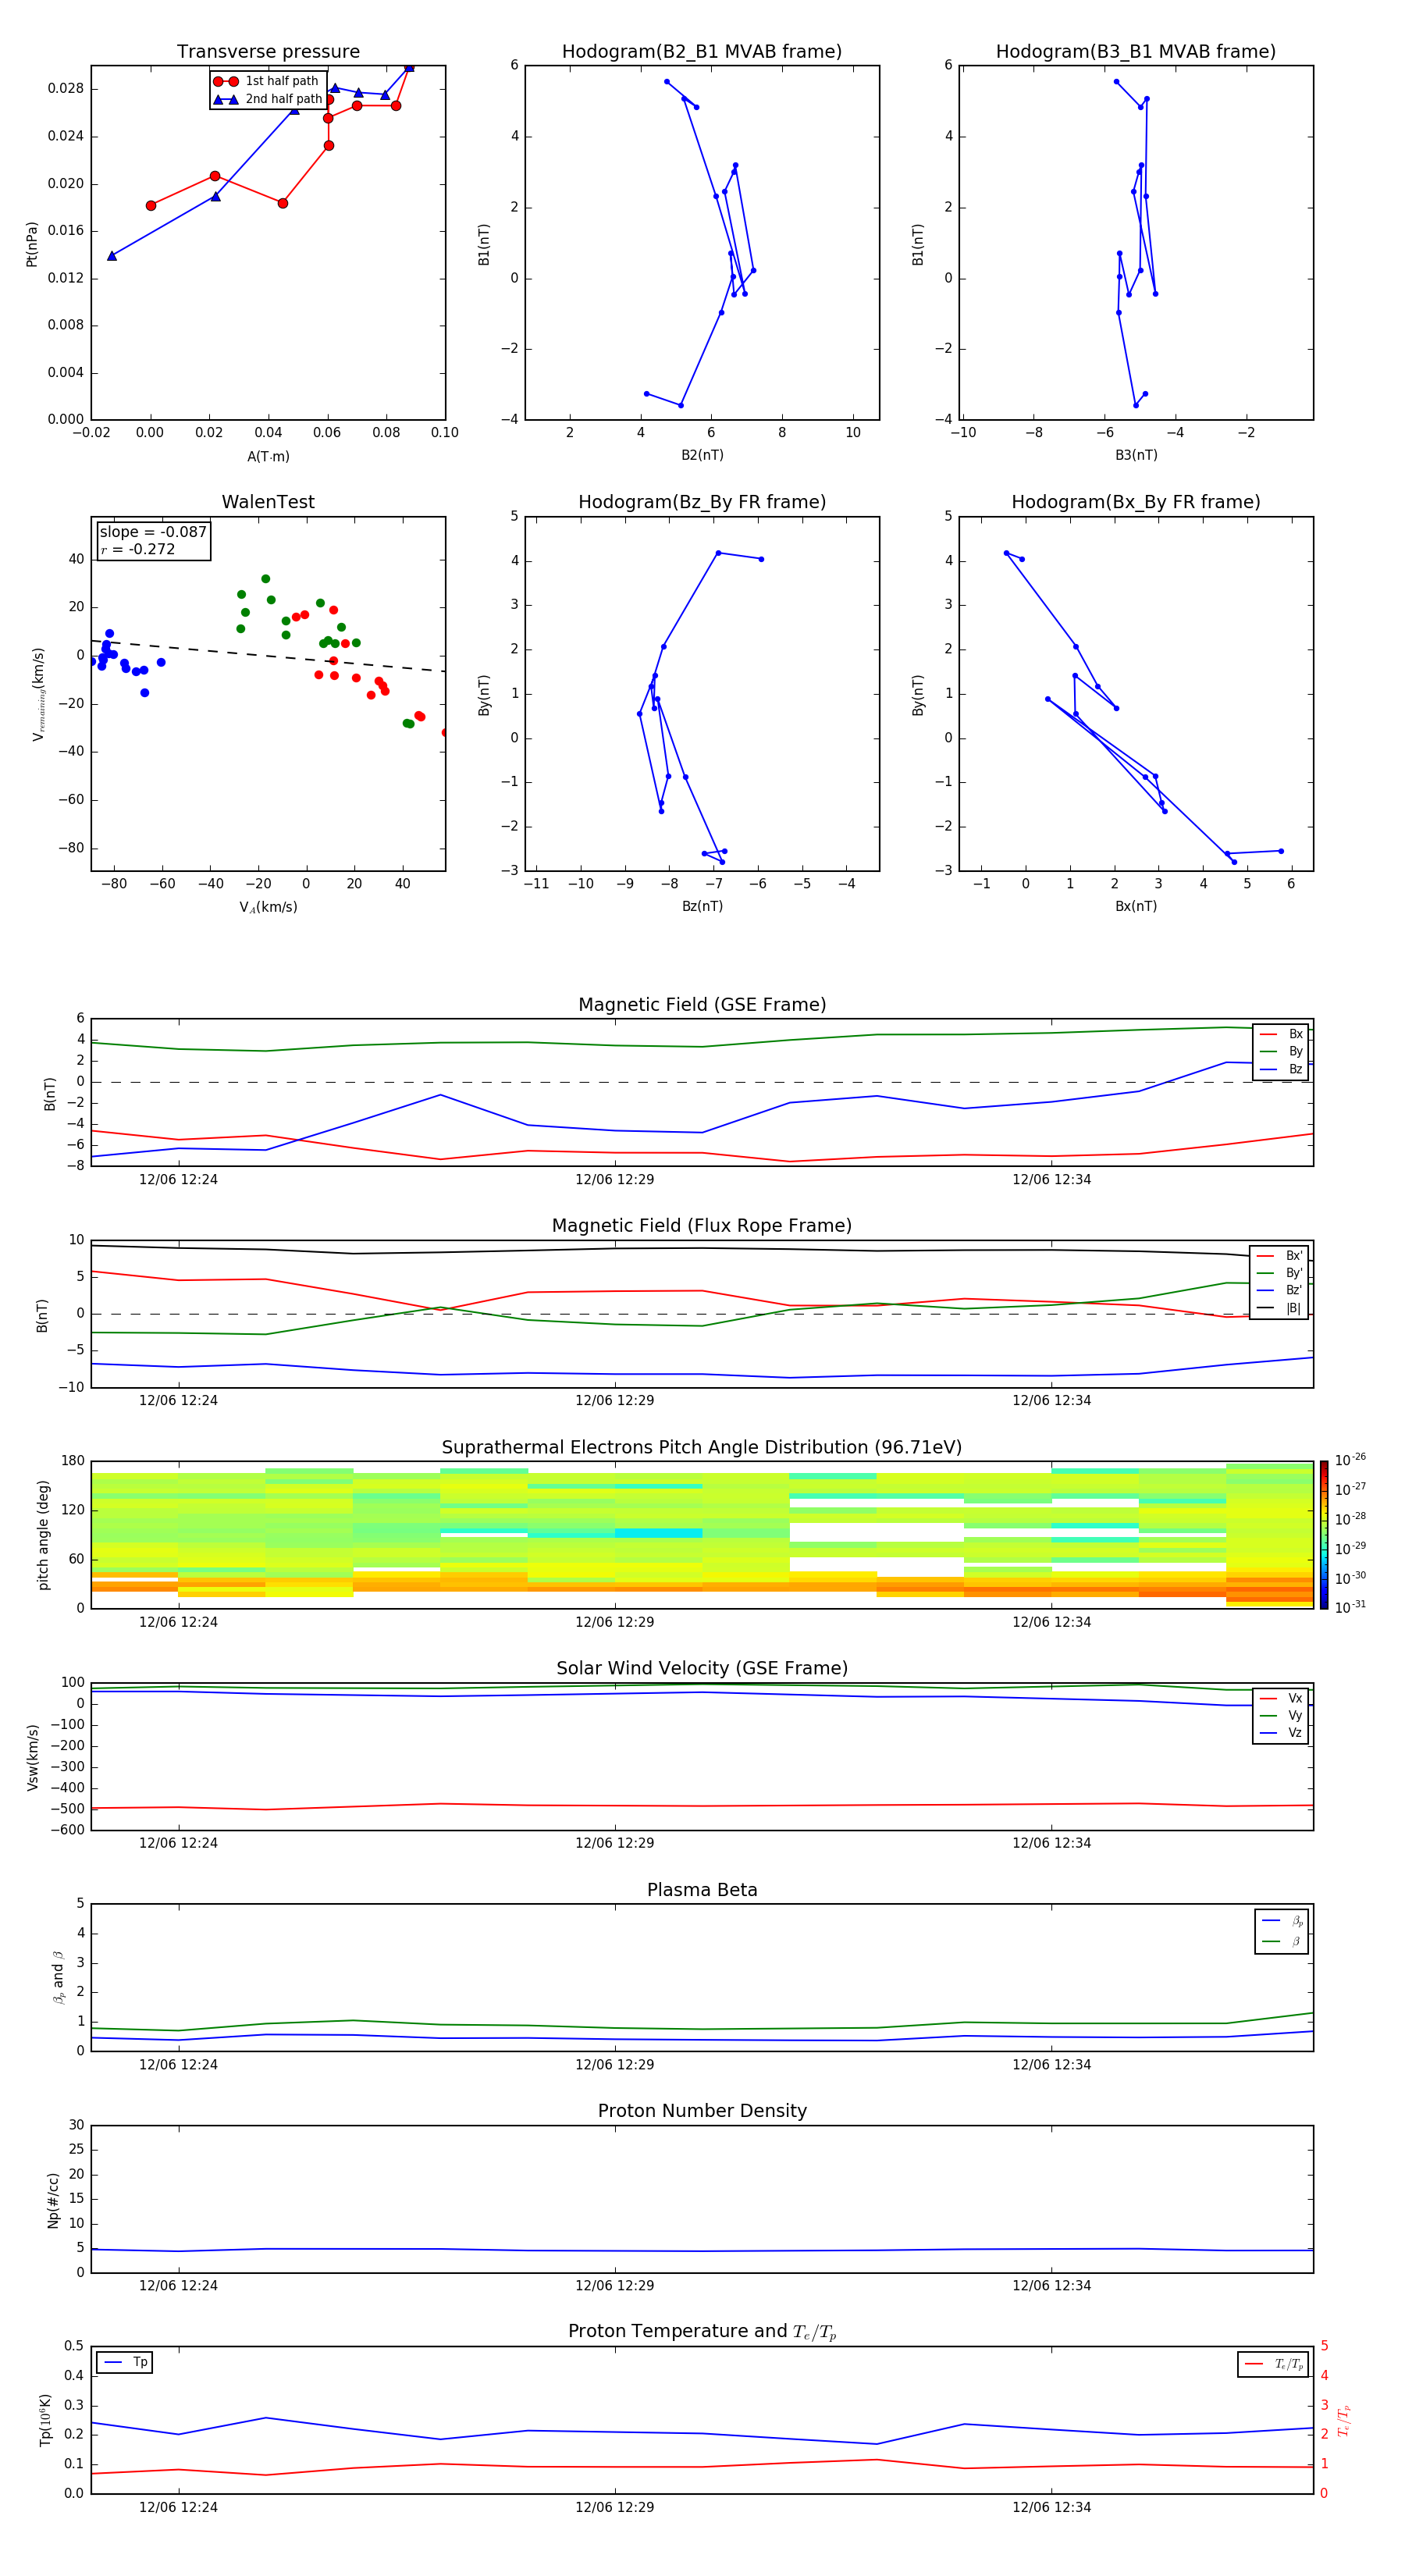Click the "Bx(nT)" x-axis label
Screen dimensions: 1405x2576
[x=1136, y=906]
